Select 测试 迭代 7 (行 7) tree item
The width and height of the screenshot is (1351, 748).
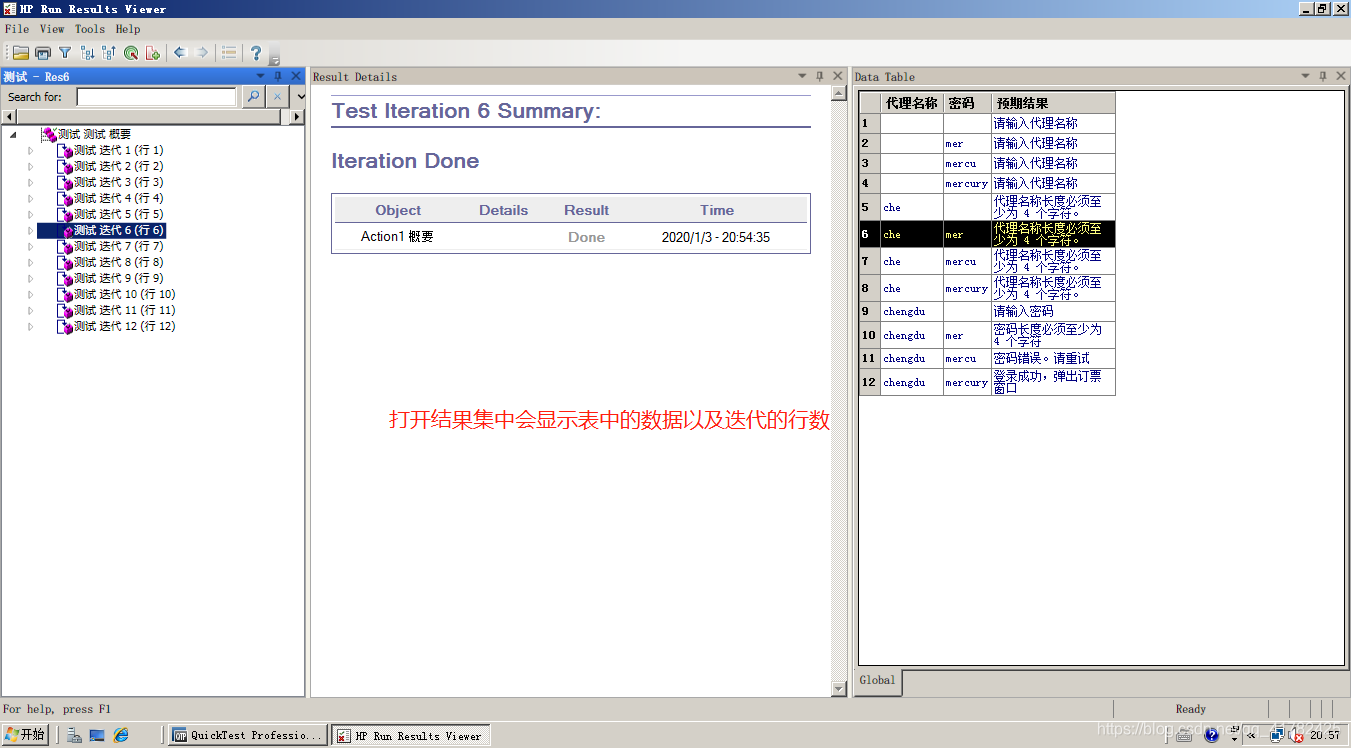[118, 246]
